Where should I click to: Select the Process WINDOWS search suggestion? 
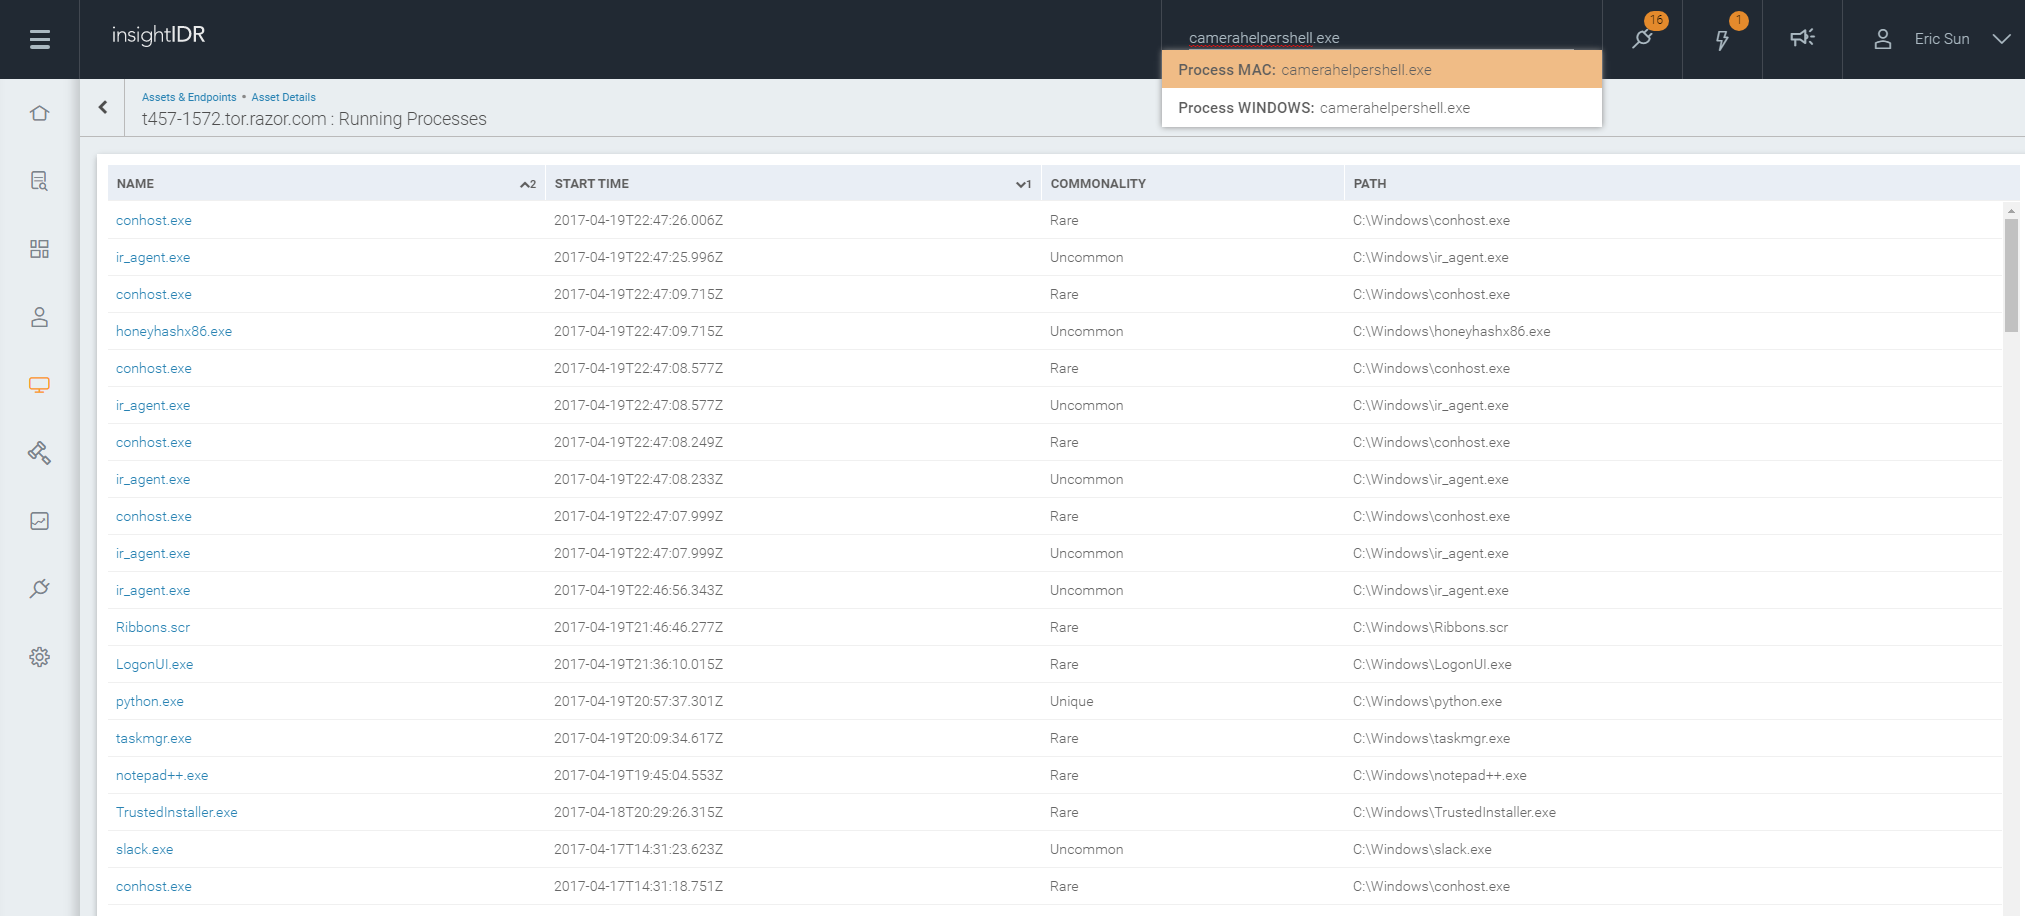tap(1381, 108)
